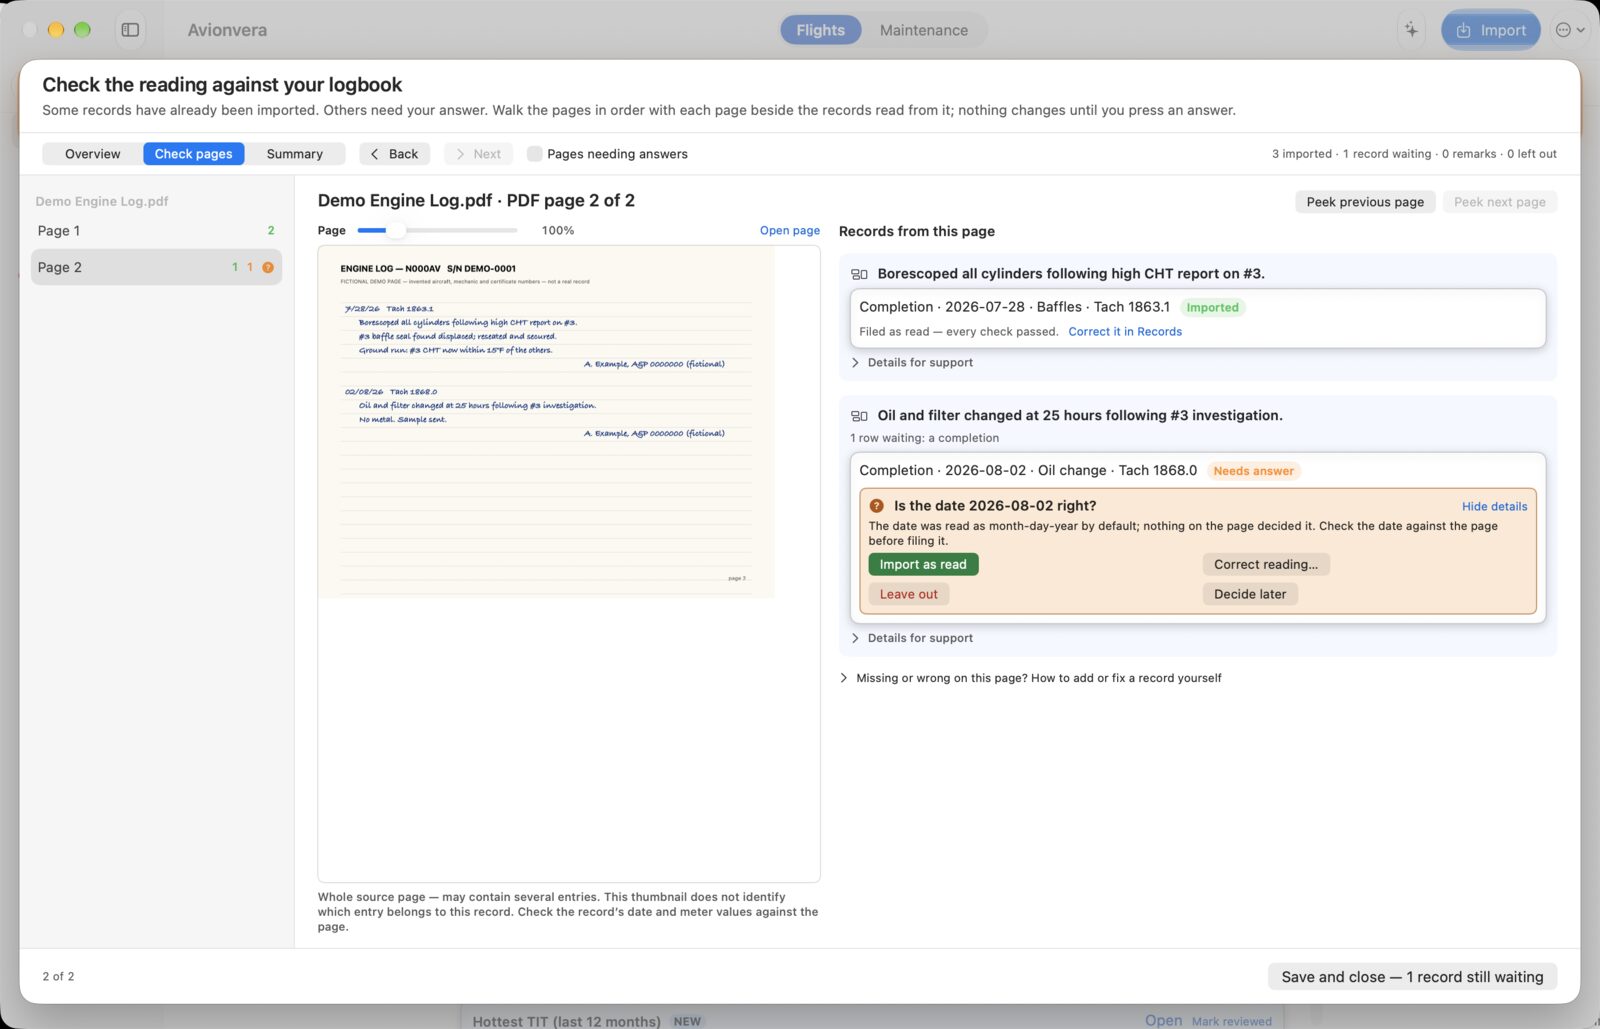Click the question icon next to date prompt
This screenshot has width=1600, height=1029.
click(877, 506)
